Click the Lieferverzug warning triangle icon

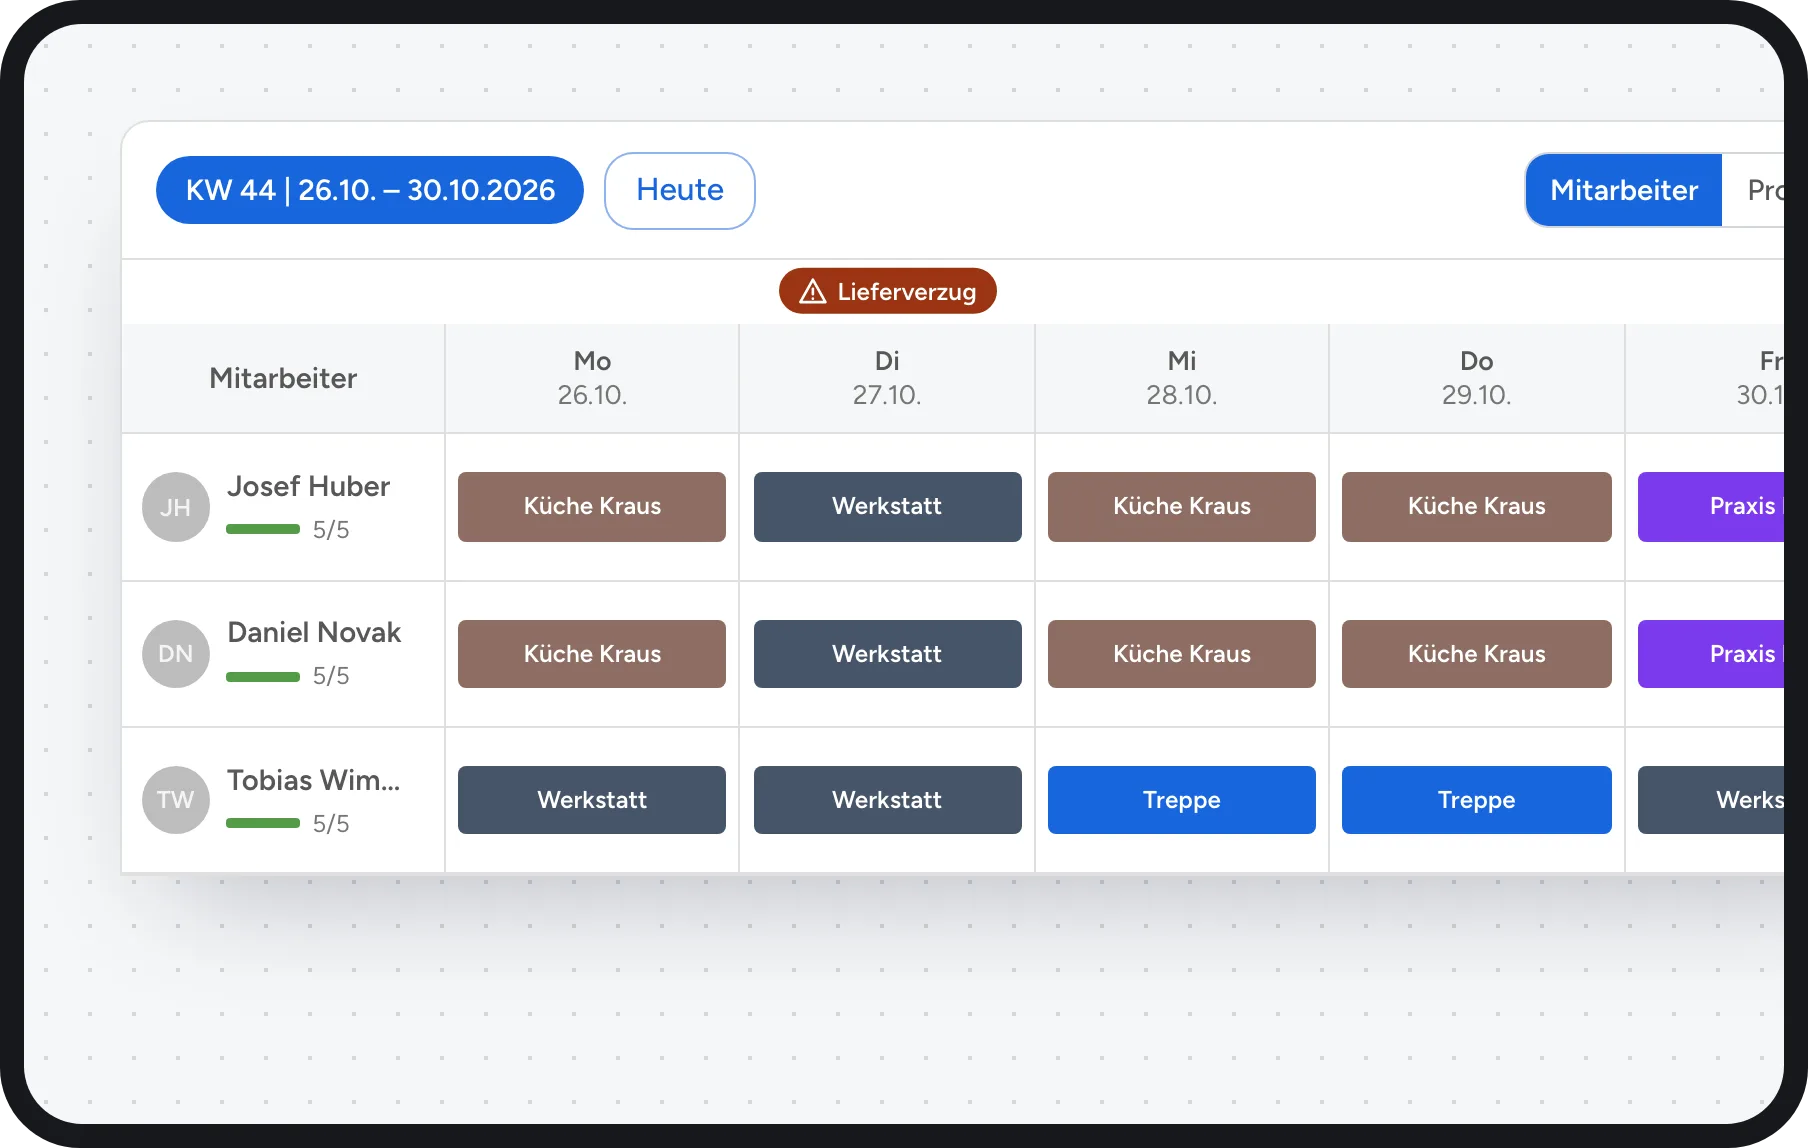[813, 291]
